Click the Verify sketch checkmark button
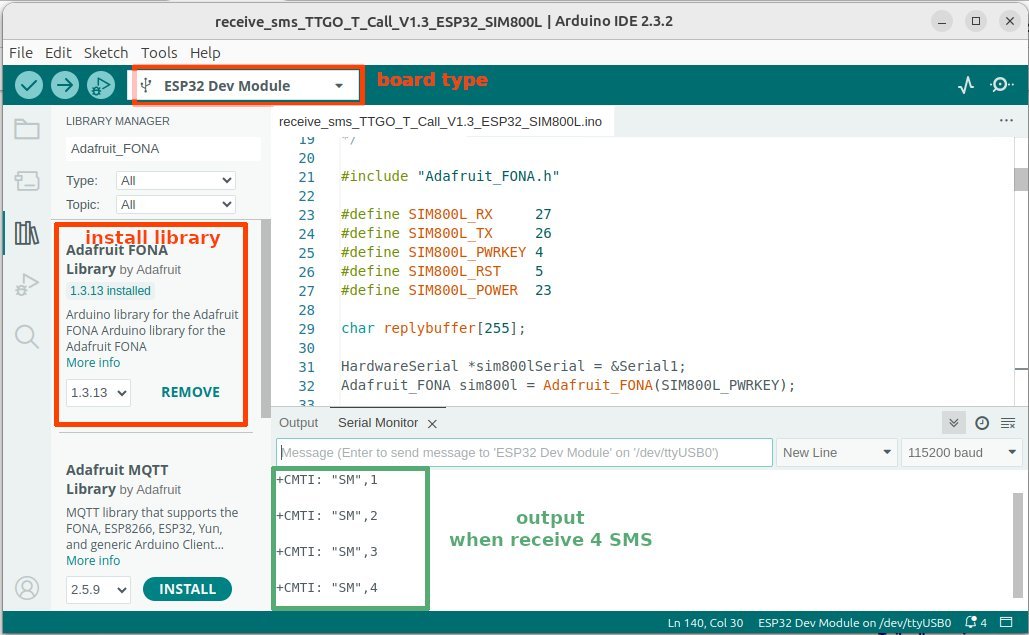Image resolution: width=1029 pixels, height=635 pixels. coord(29,85)
